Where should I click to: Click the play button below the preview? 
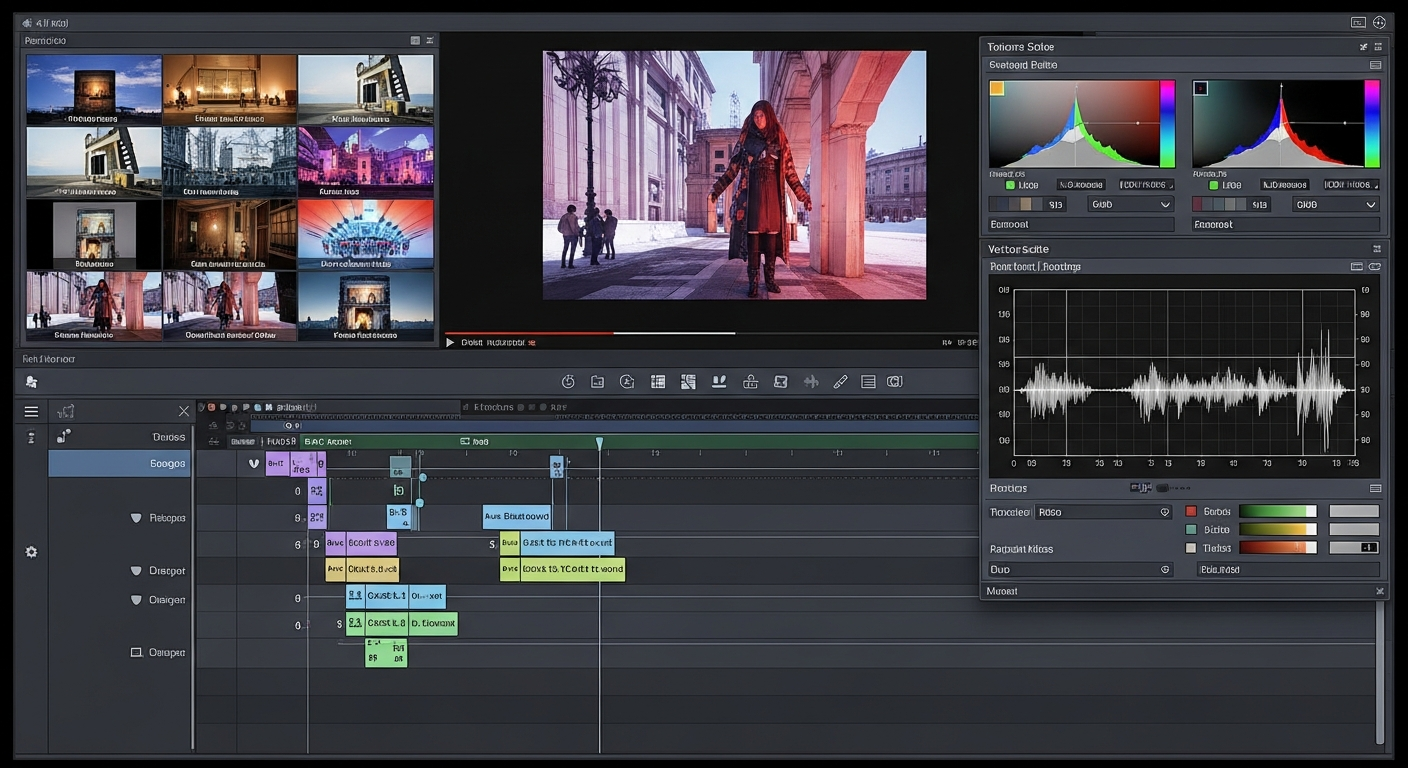pos(450,342)
